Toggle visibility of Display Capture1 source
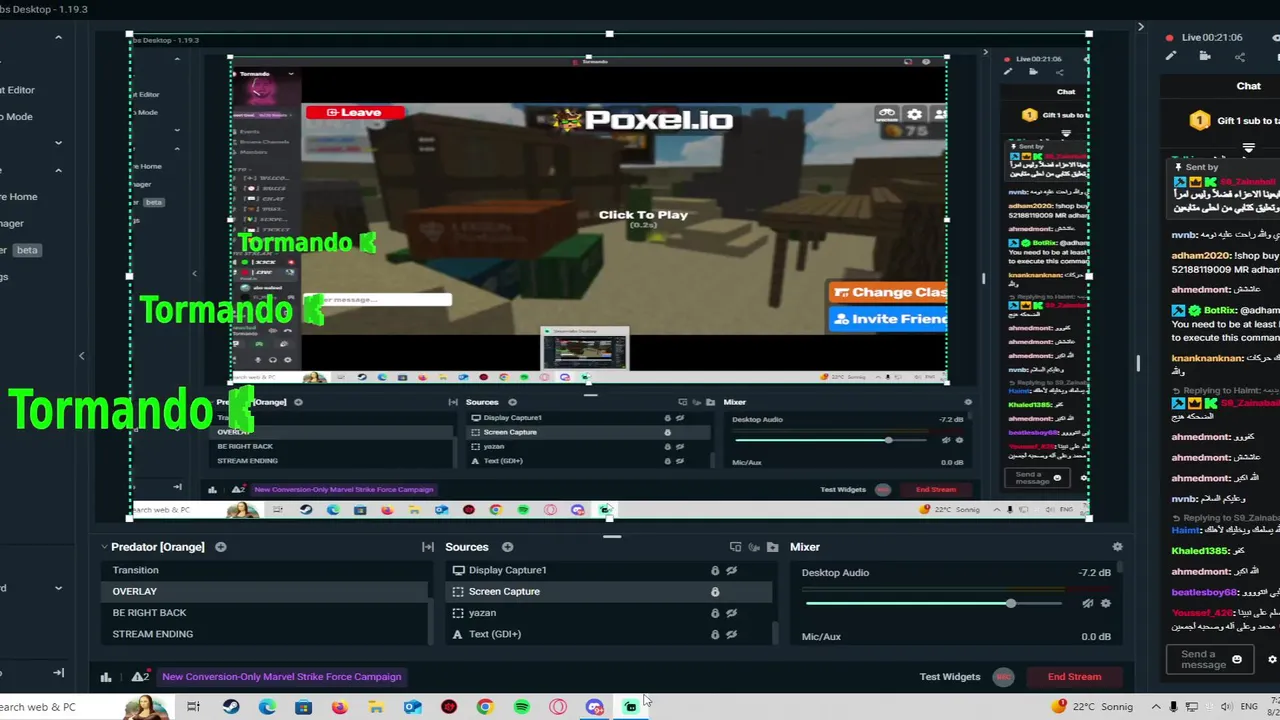The width and height of the screenshot is (1280, 720). point(732,570)
